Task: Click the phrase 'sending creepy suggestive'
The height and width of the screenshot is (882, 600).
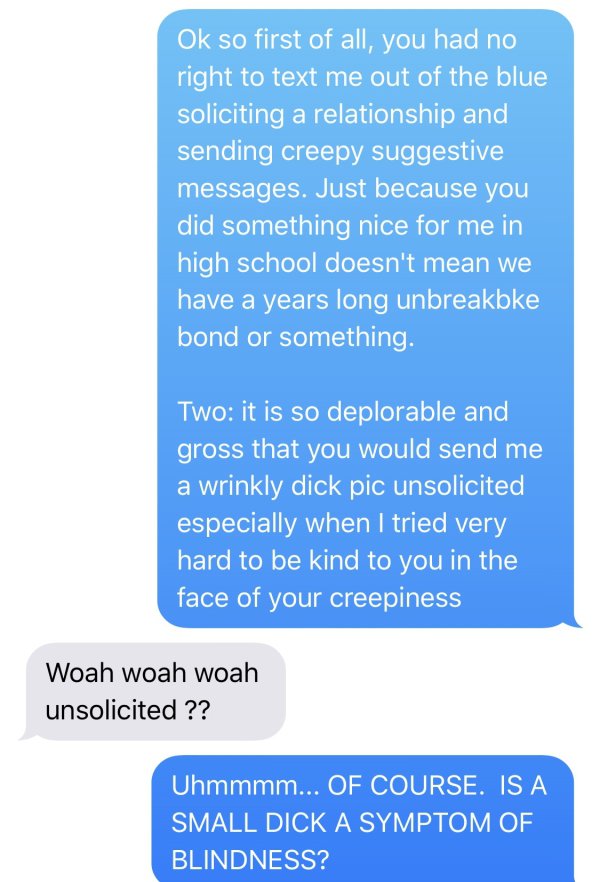Action: tap(340, 151)
